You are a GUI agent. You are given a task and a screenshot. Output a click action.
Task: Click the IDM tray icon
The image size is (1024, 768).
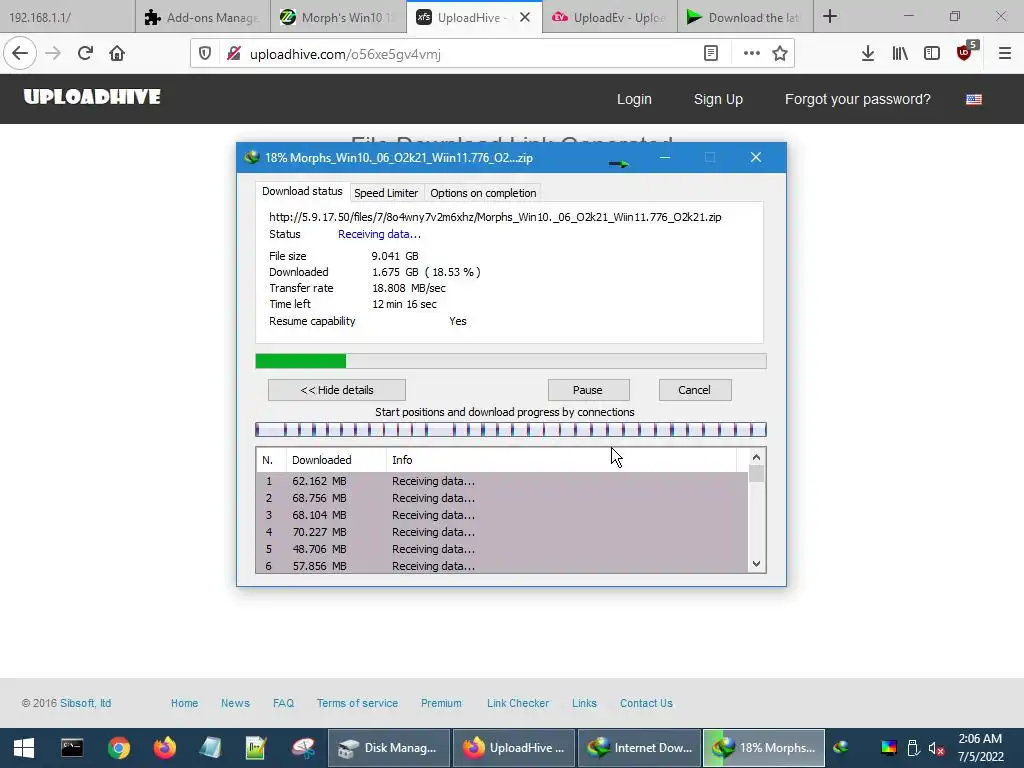pos(841,748)
